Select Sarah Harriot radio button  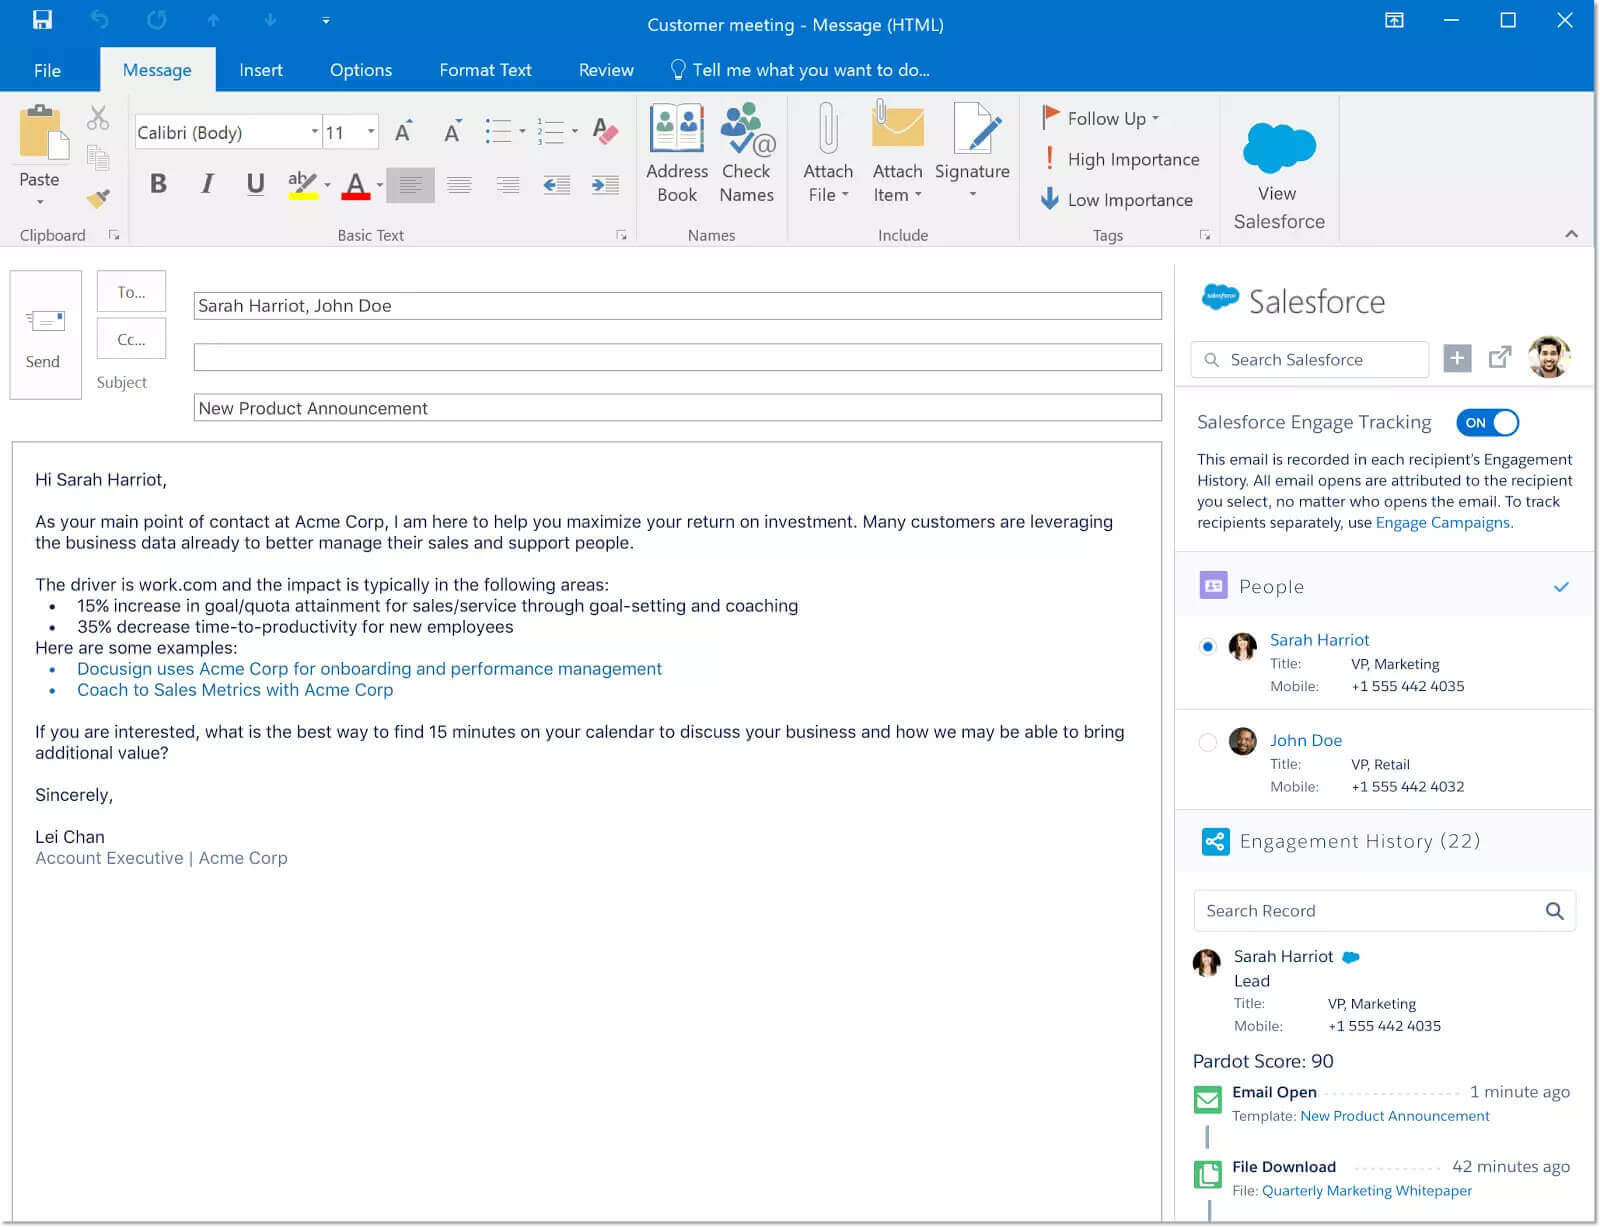click(1207, 646)
